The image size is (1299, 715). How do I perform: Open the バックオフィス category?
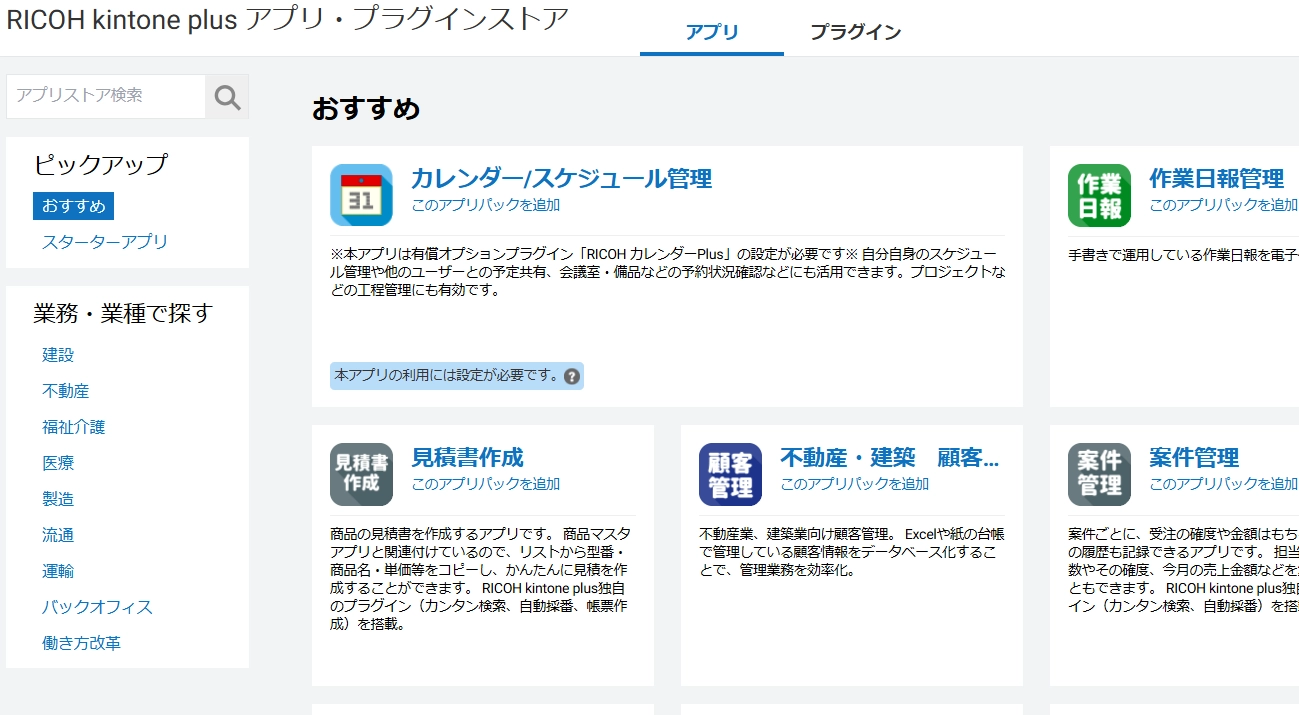pyautogui.click(x=97, y=607)
